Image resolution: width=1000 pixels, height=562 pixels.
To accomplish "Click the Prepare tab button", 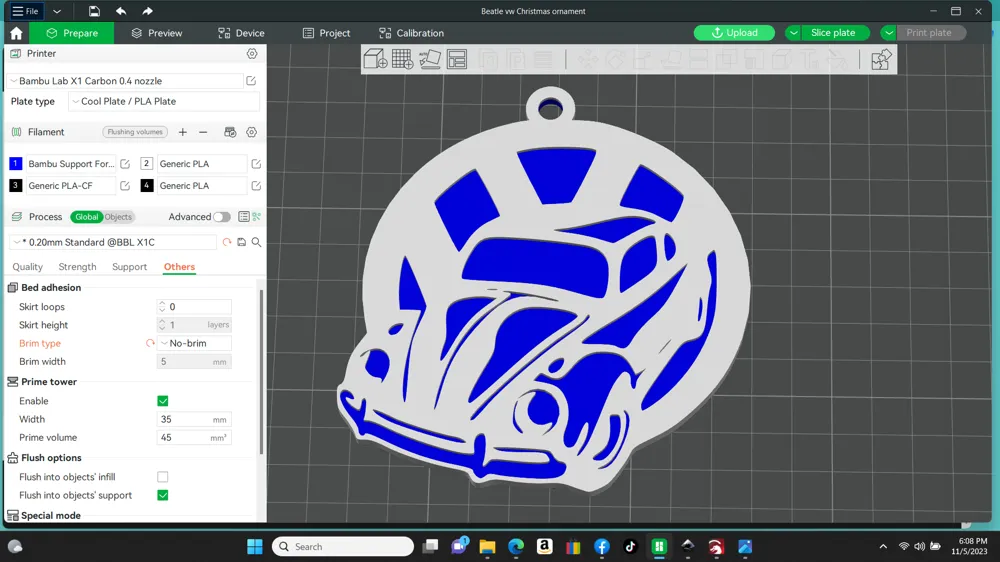I will click(72, 33).
